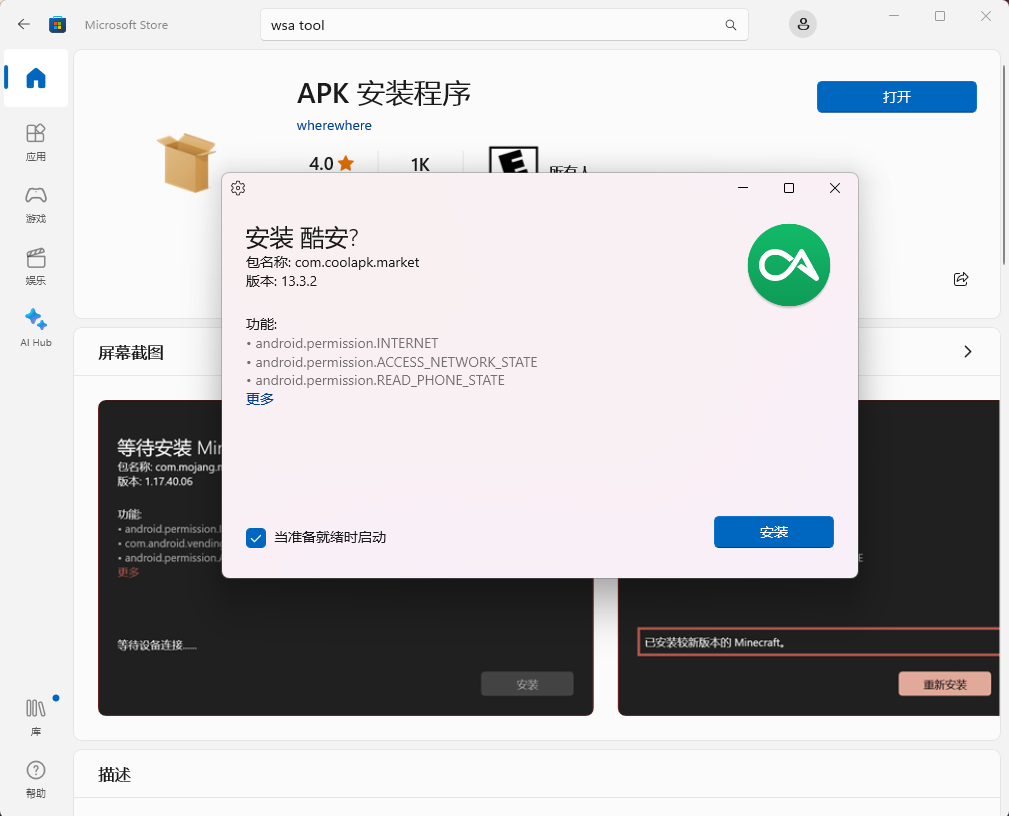This screenshot has height=816, width=1009.
Task: Open the settings gear in the installer dialog
Action: [238, 188]
